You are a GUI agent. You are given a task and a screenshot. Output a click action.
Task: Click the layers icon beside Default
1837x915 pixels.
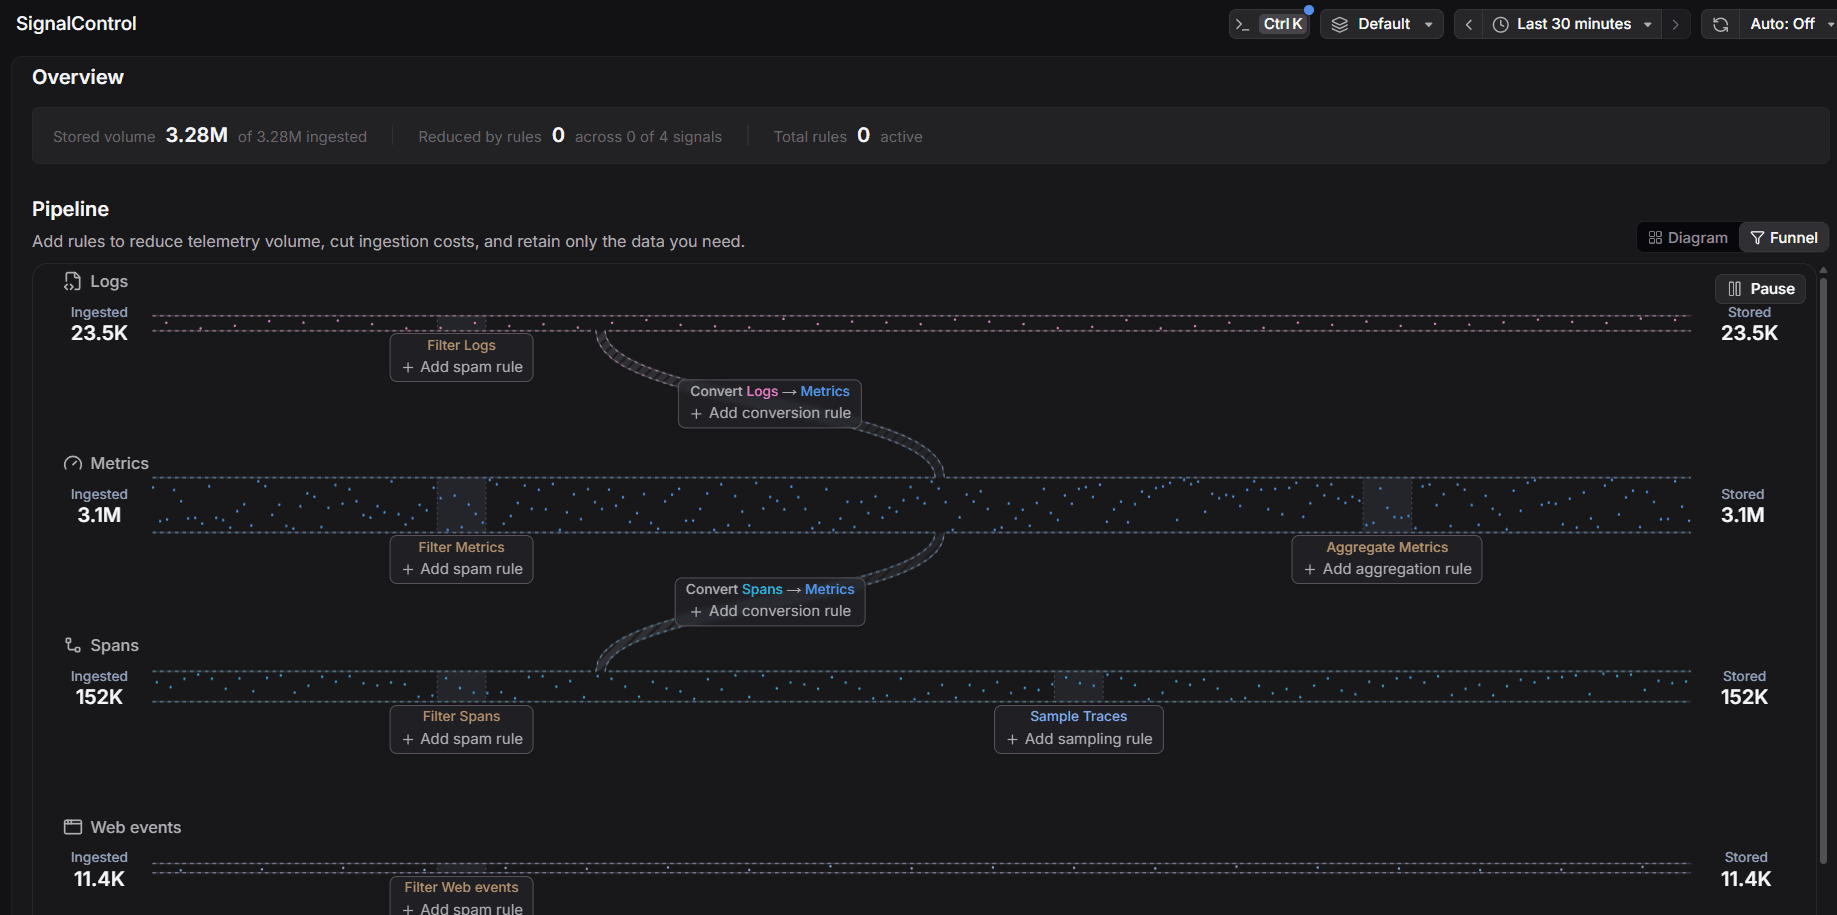[1340, 25]
